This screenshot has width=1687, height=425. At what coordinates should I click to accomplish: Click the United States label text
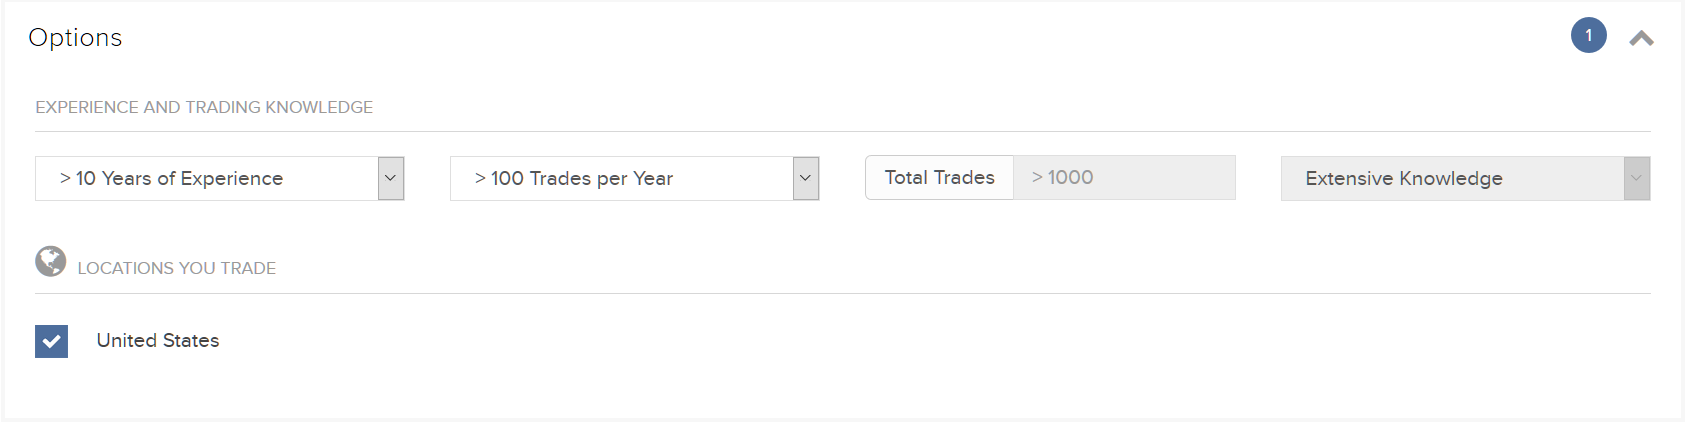[158, 340]
